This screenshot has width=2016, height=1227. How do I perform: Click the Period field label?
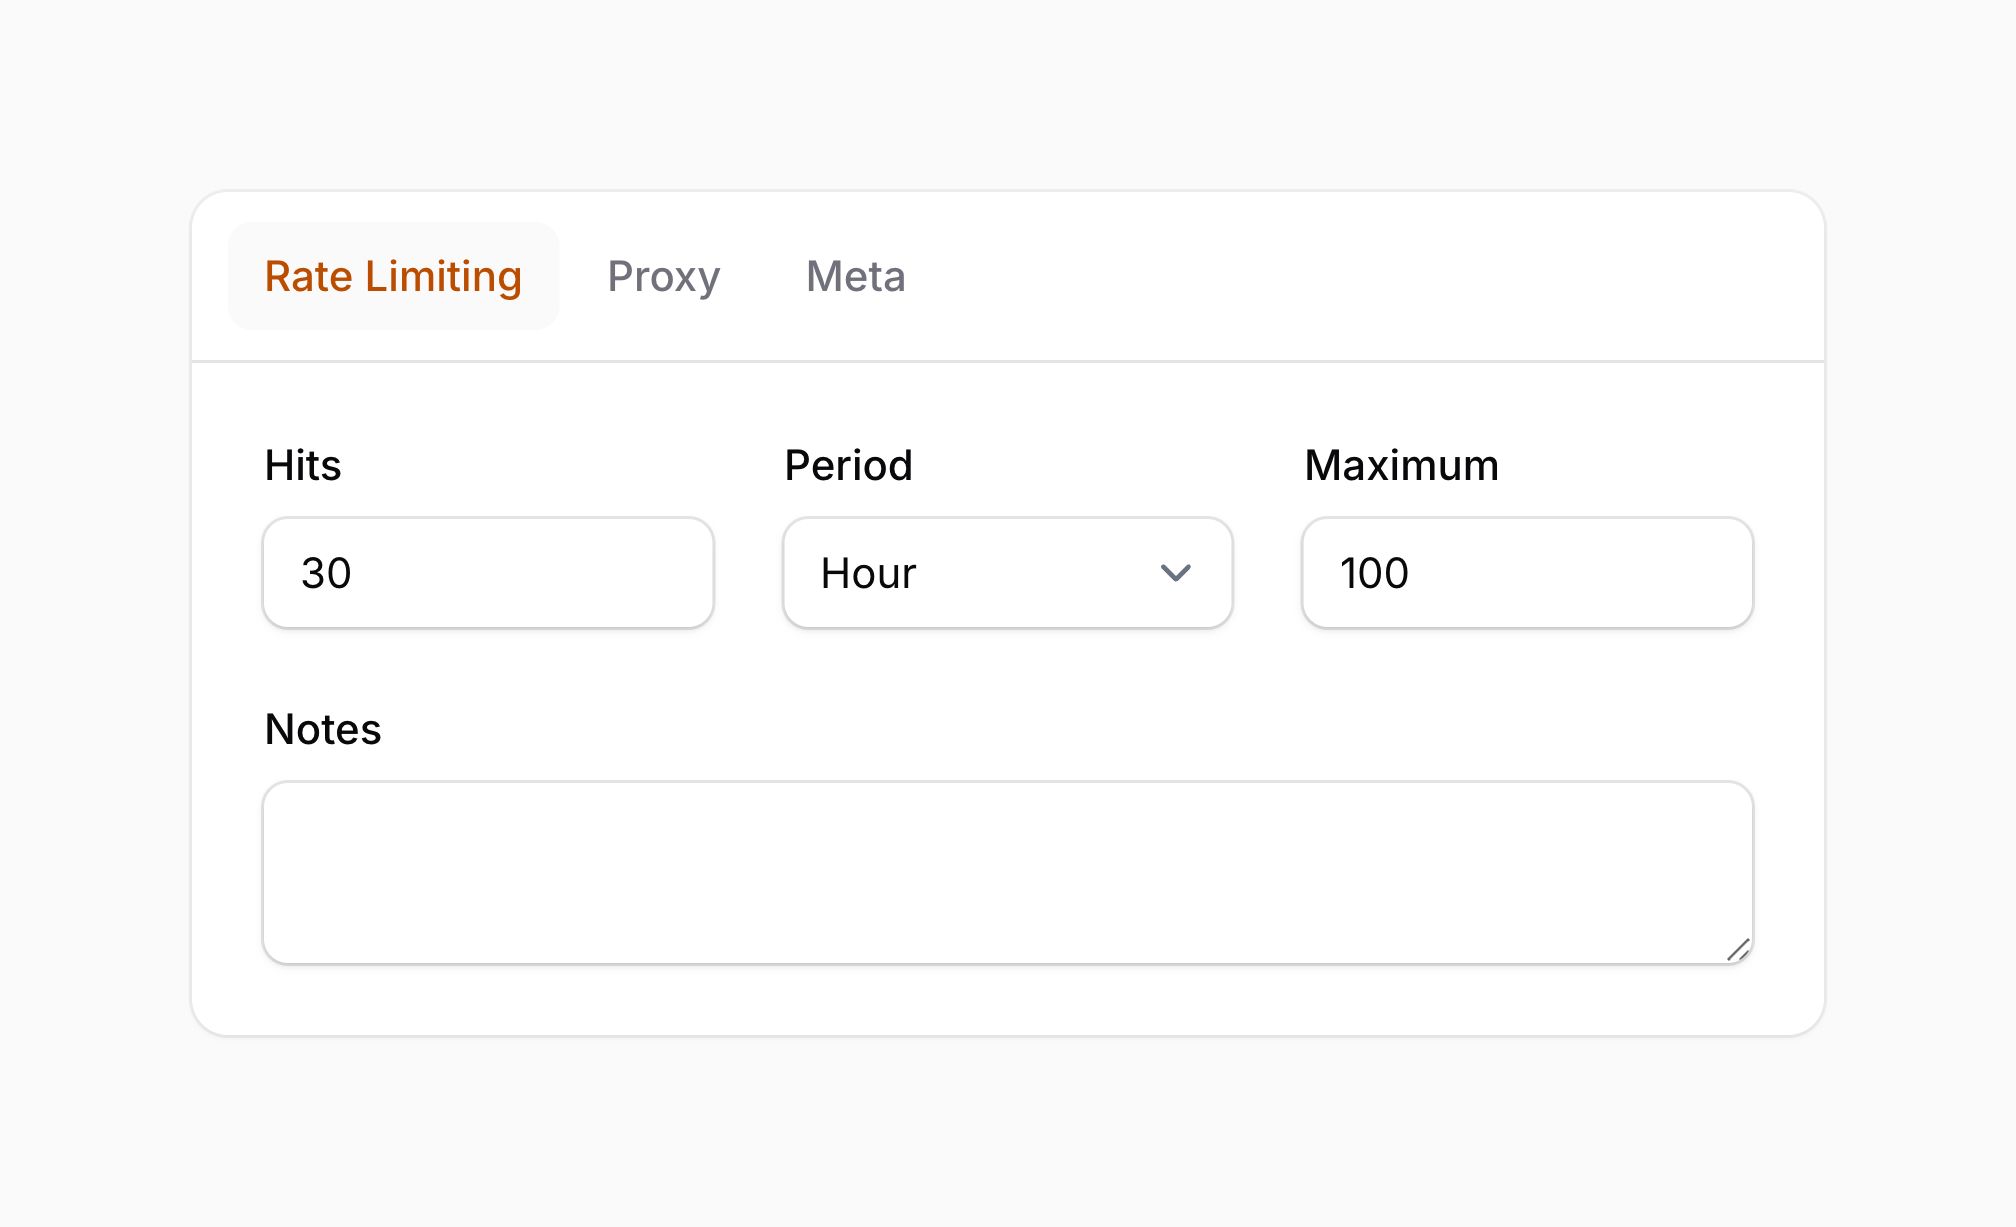(848, 466)
